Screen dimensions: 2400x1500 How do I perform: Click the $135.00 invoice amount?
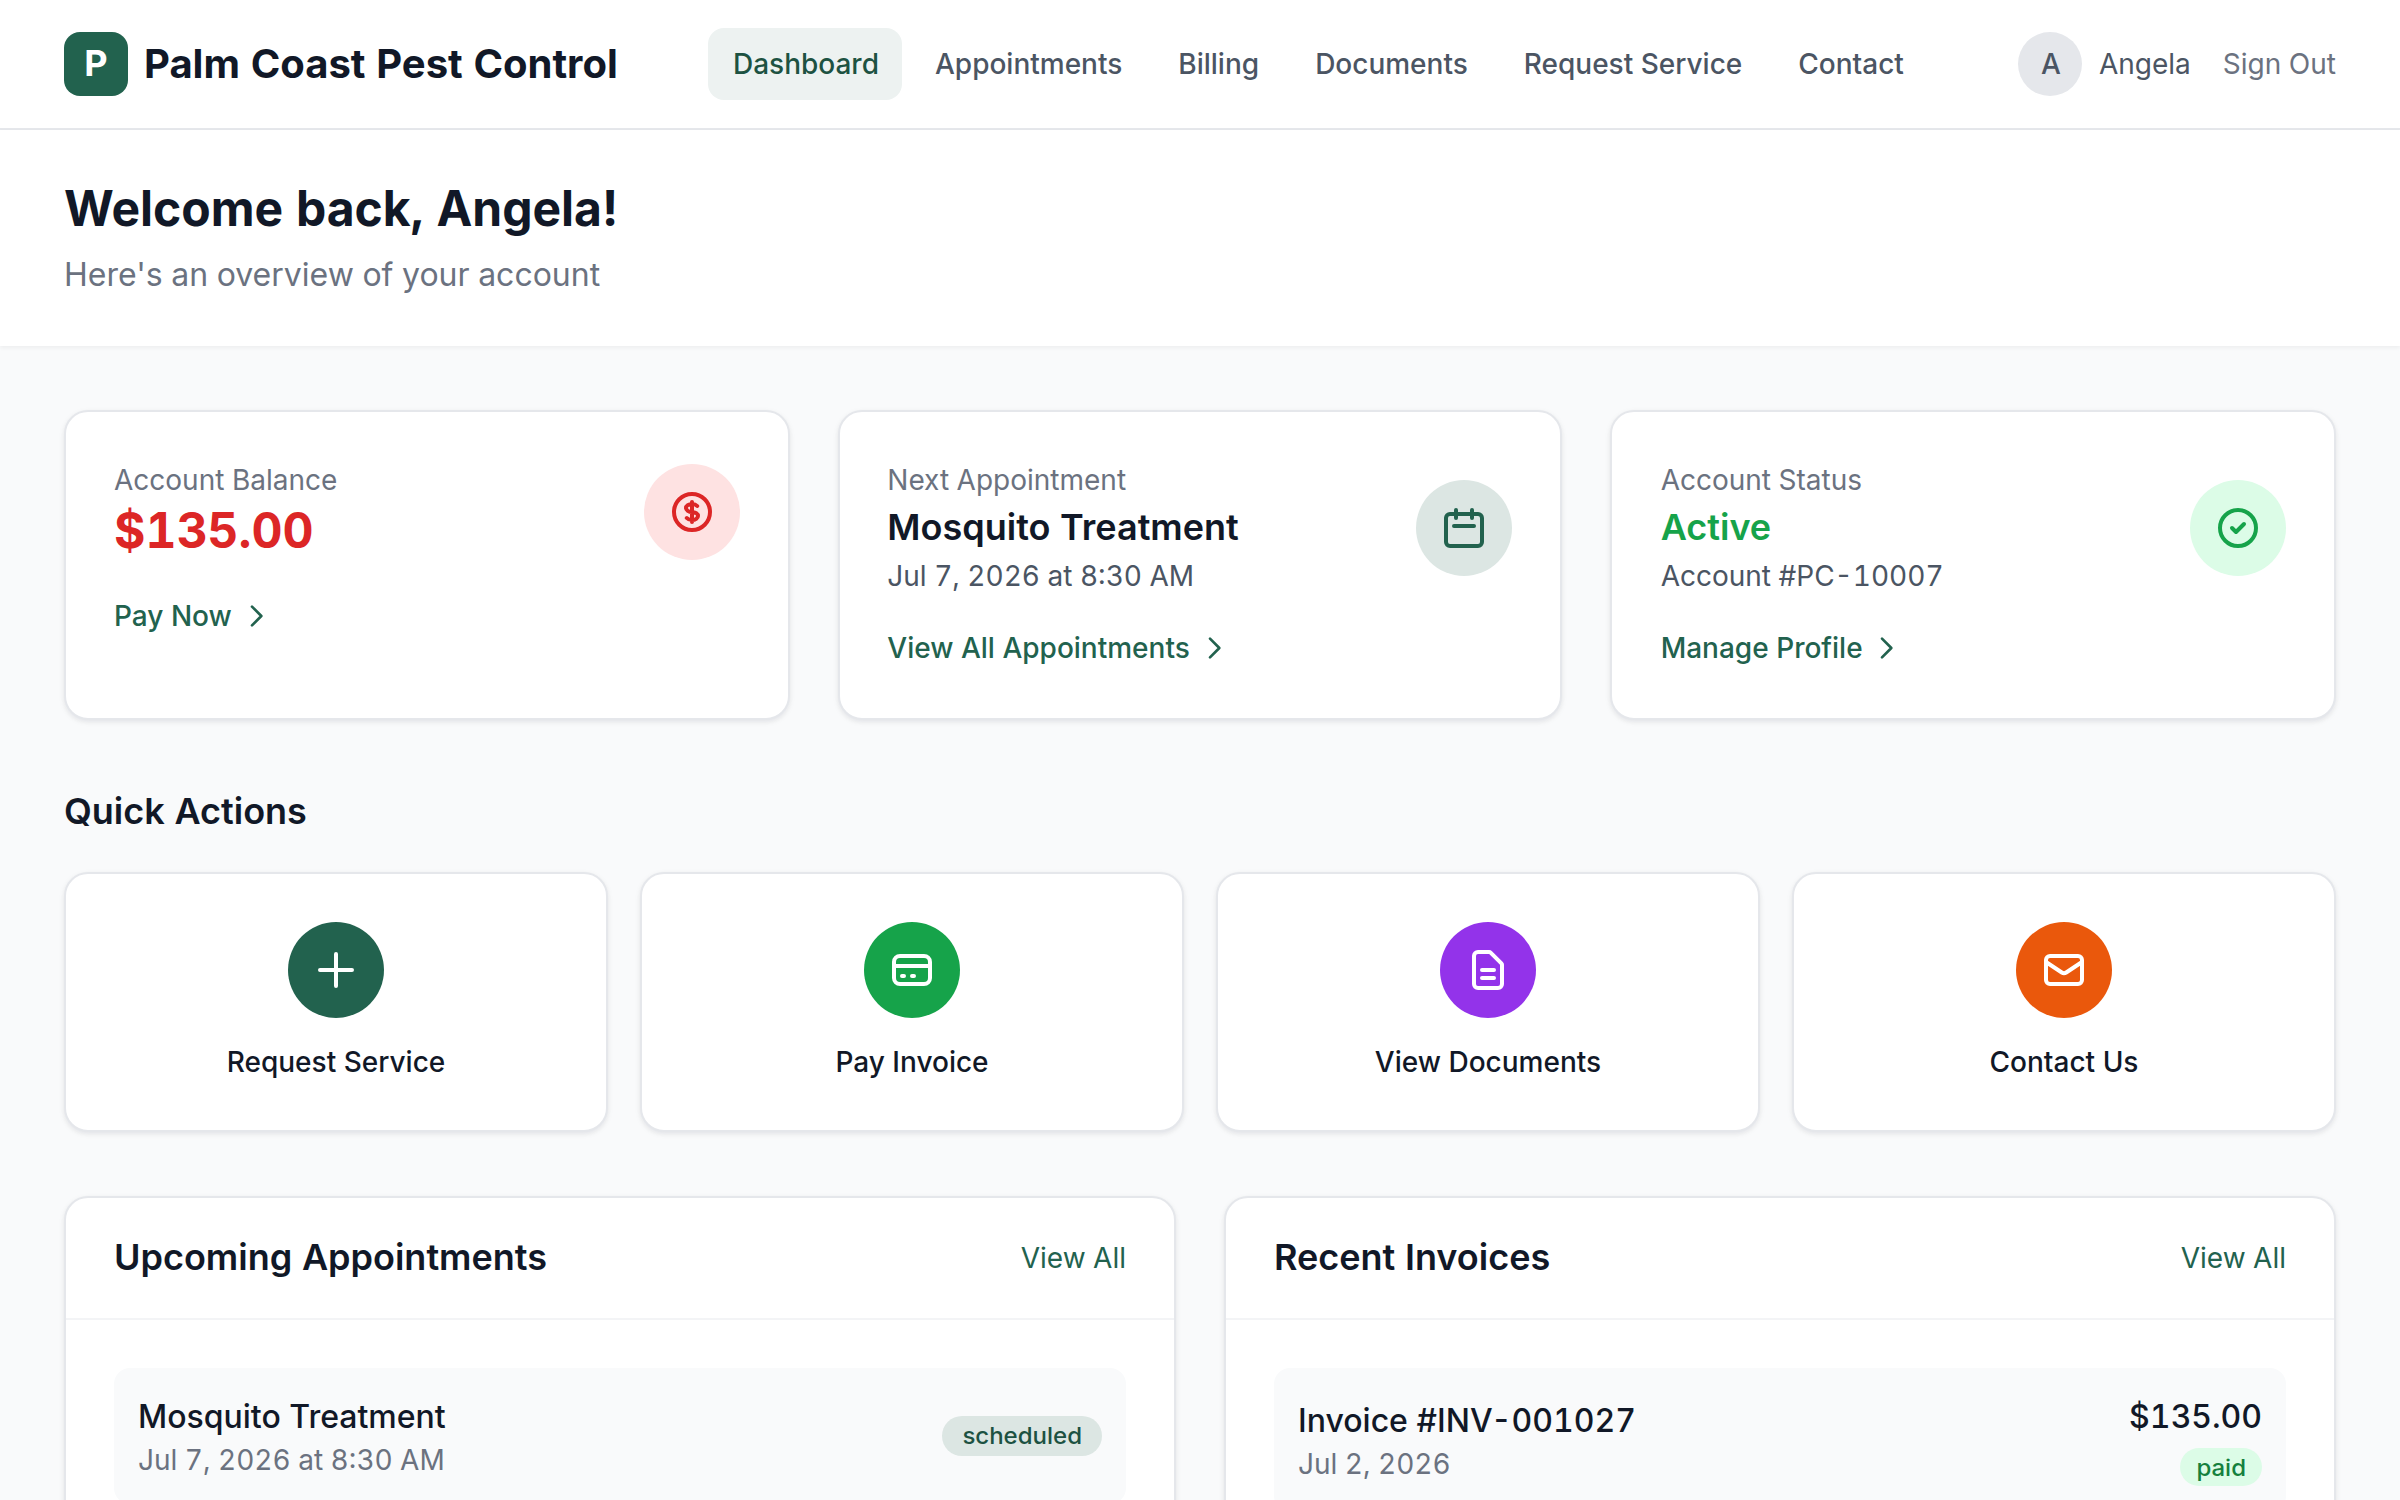tap(2195, 1416)
